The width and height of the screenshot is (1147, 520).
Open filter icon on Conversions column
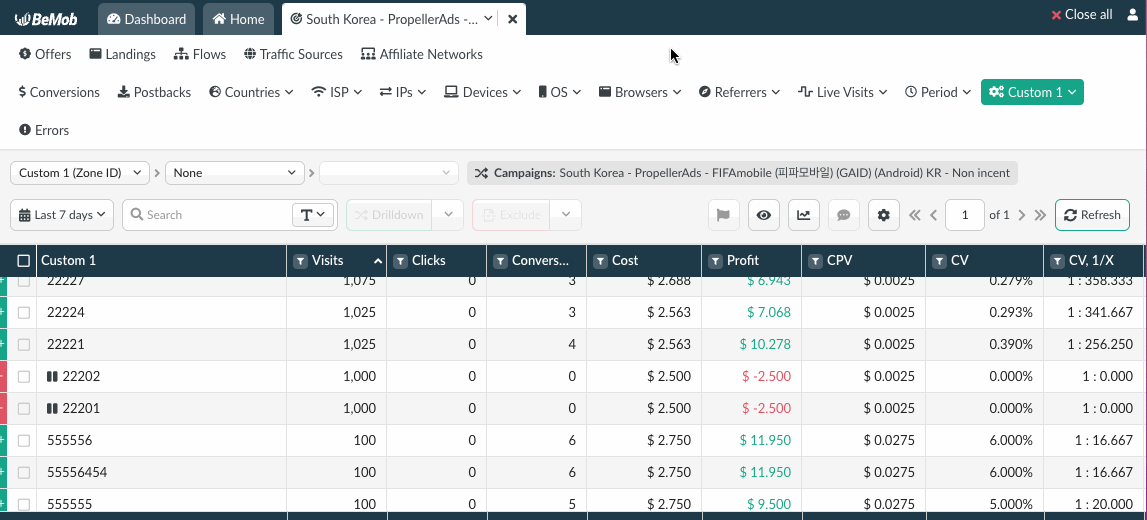(500, 261)
